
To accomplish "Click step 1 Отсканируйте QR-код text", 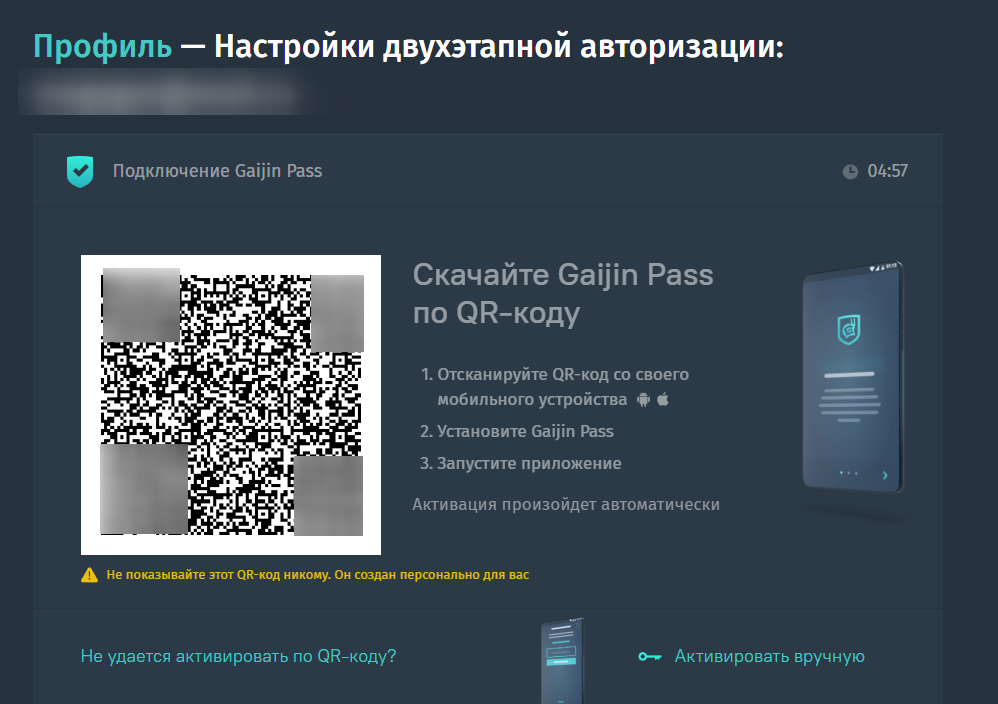I will coord(554,387).
